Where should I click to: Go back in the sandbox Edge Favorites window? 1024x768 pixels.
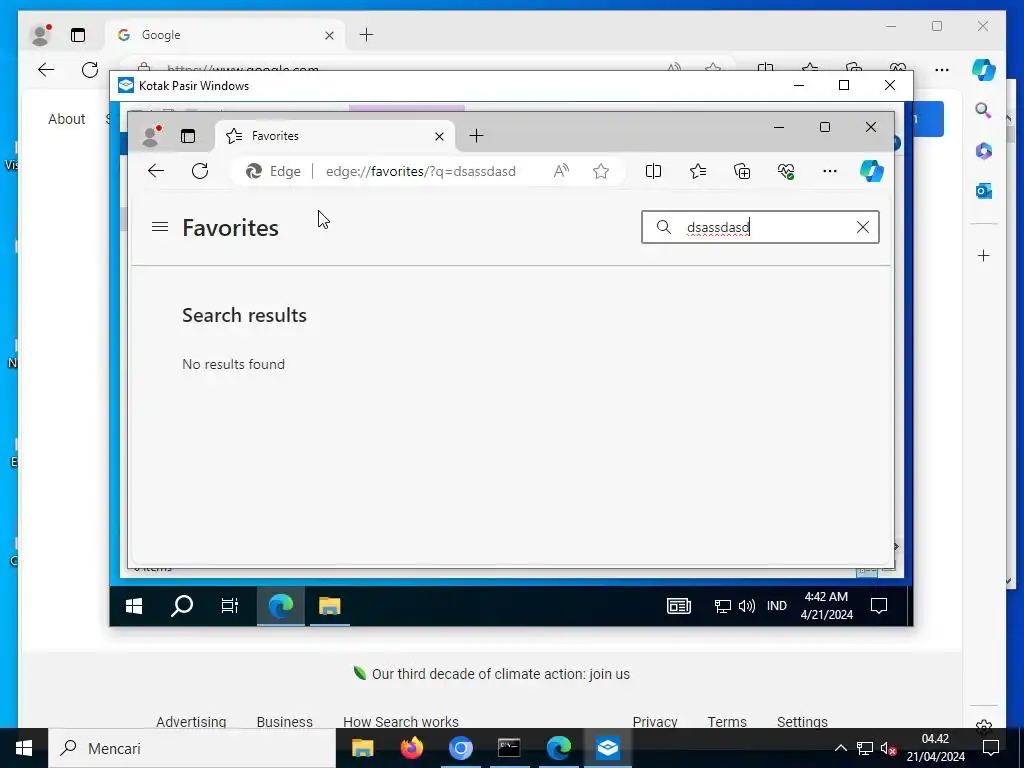coord(155,171)
